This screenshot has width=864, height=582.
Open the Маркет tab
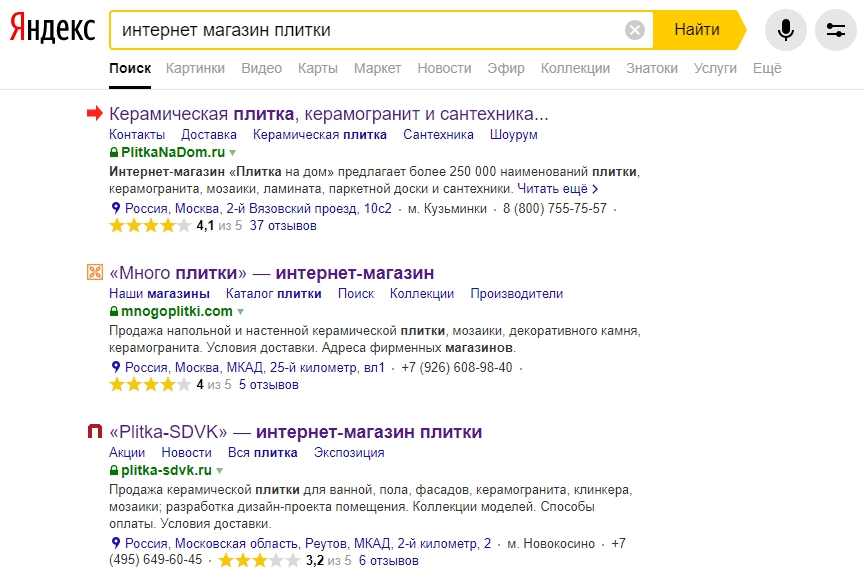(x=377, y=68)
